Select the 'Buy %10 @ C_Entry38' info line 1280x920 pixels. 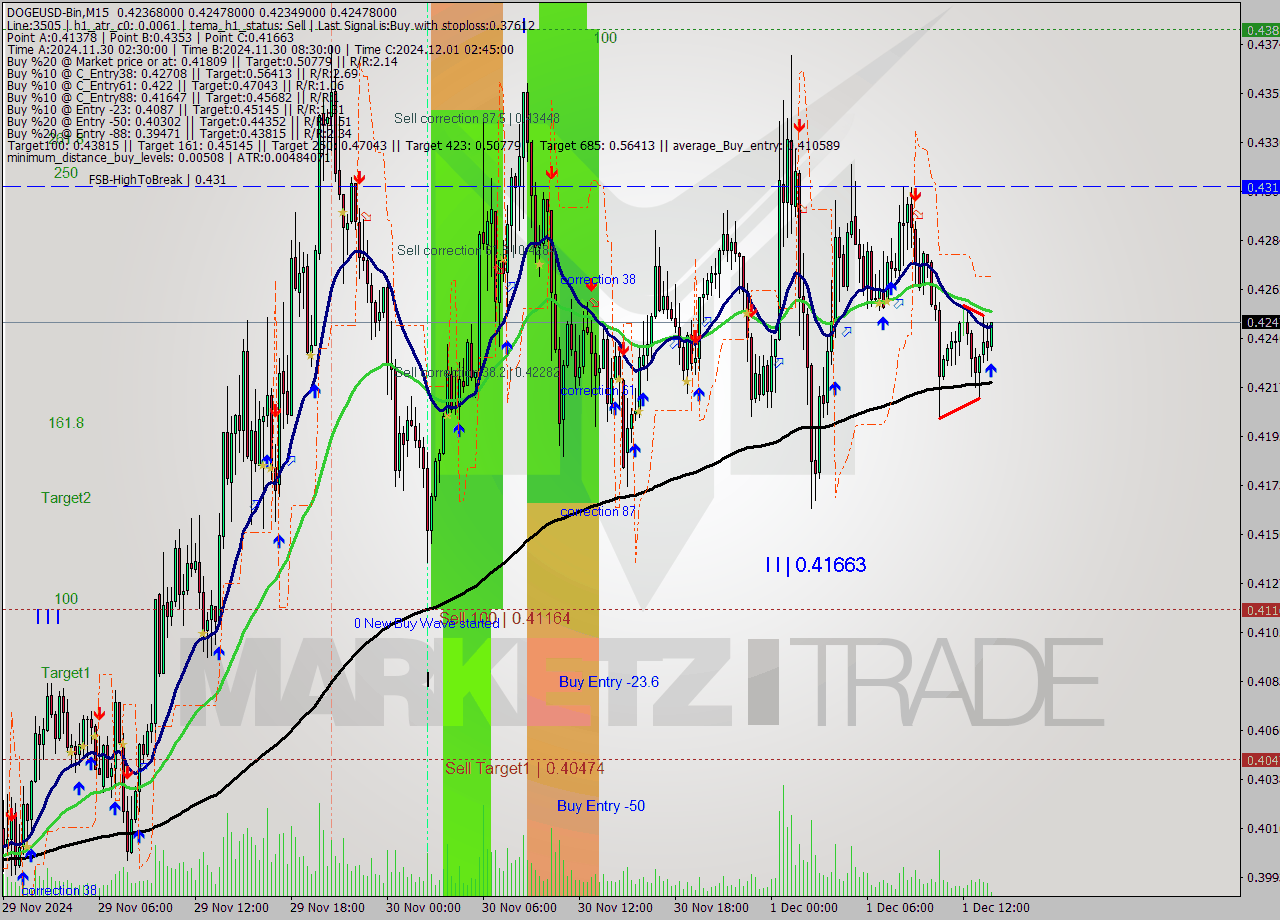click(182, 74)
